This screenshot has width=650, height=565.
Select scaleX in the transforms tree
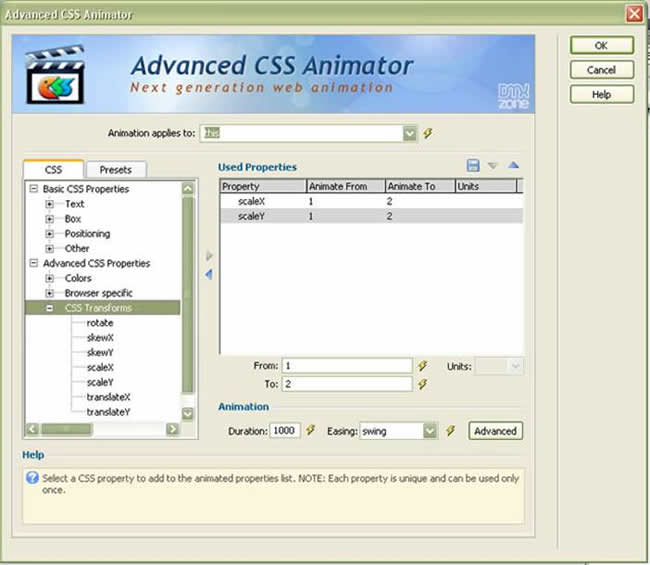point(100,367)
